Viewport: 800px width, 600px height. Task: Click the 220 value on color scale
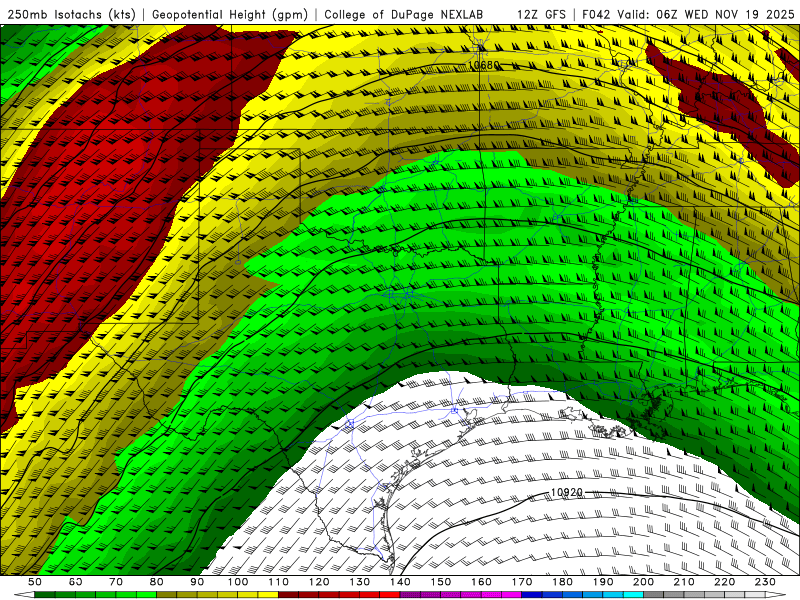click(725, 582)
